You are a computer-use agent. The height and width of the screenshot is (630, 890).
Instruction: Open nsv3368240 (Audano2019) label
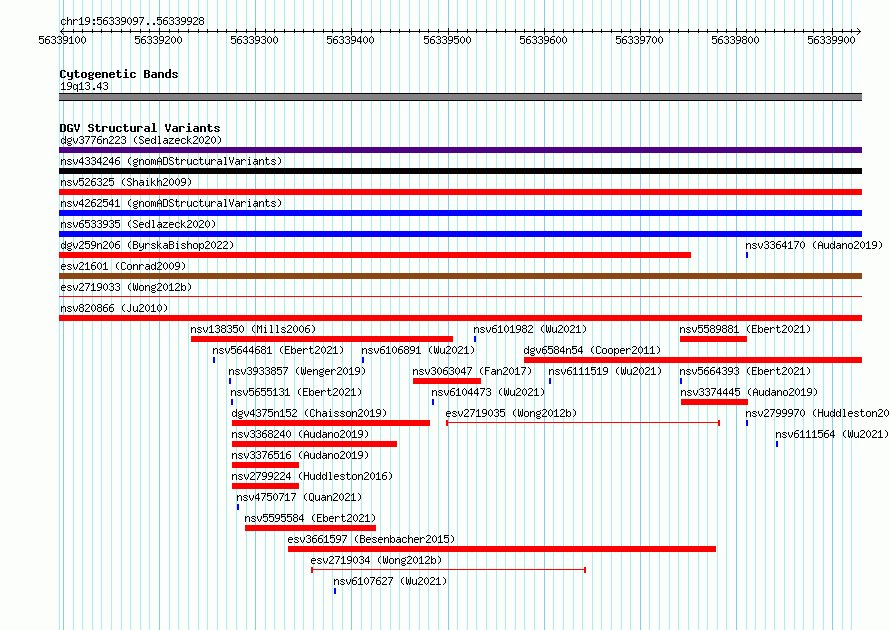click(x=300, y=434)
